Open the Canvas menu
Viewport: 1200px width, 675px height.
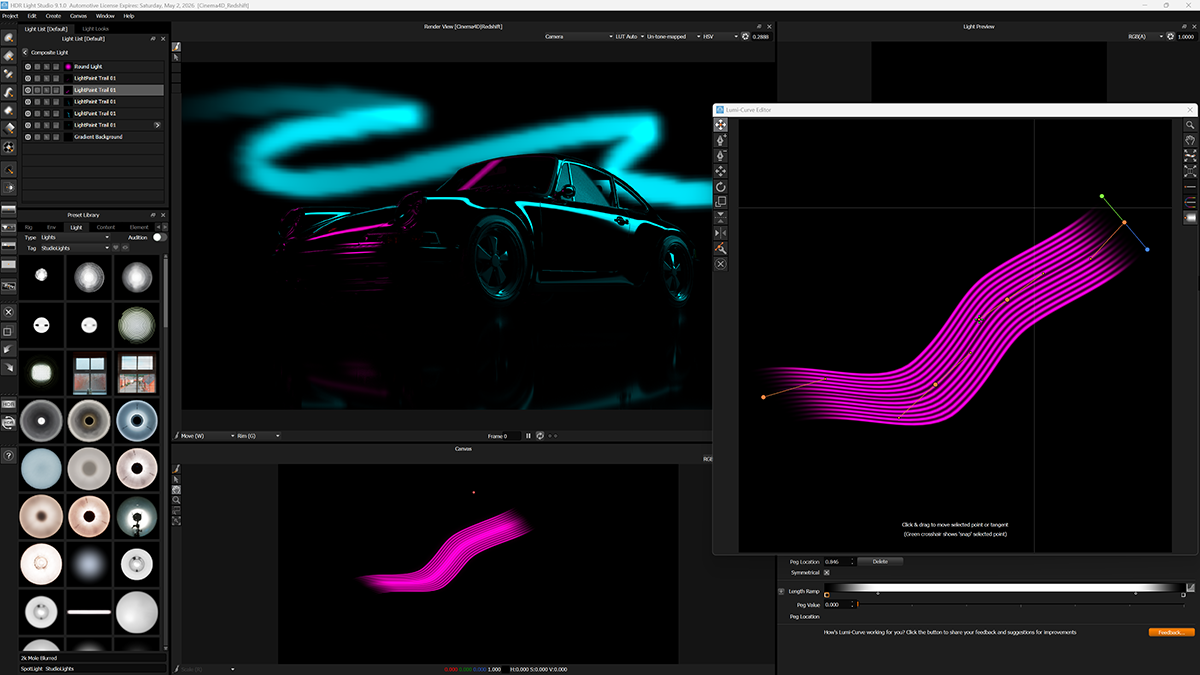pyautogui.click(x=78, y=16)
